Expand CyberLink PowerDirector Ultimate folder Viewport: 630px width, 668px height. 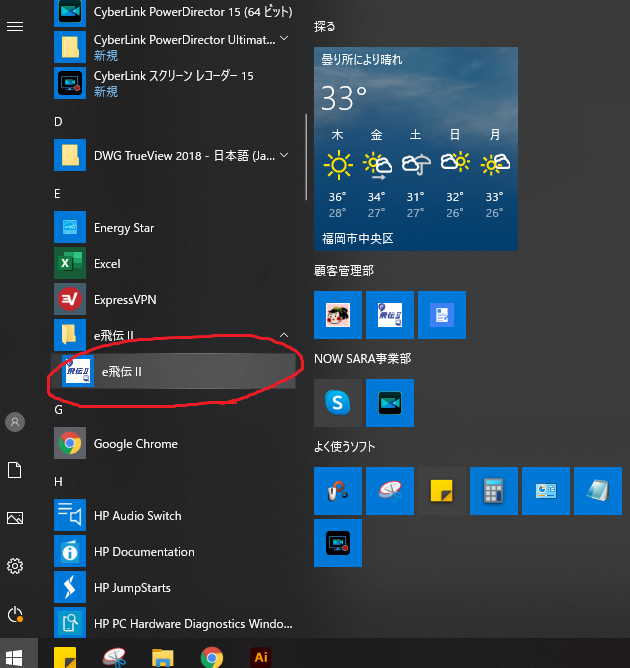pyautogui.click(x=284, y=38)
